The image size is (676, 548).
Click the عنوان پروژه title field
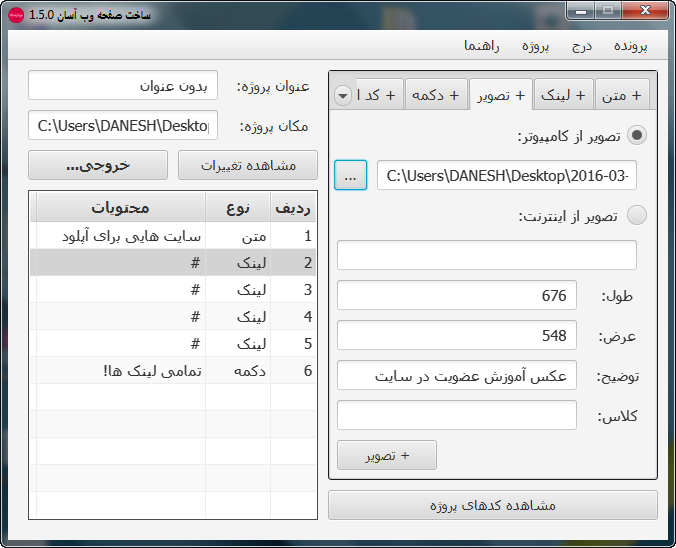(123, 85)
